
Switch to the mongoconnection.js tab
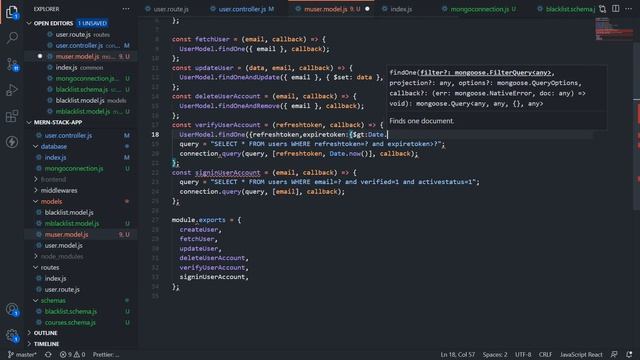(x=480, y=9)
